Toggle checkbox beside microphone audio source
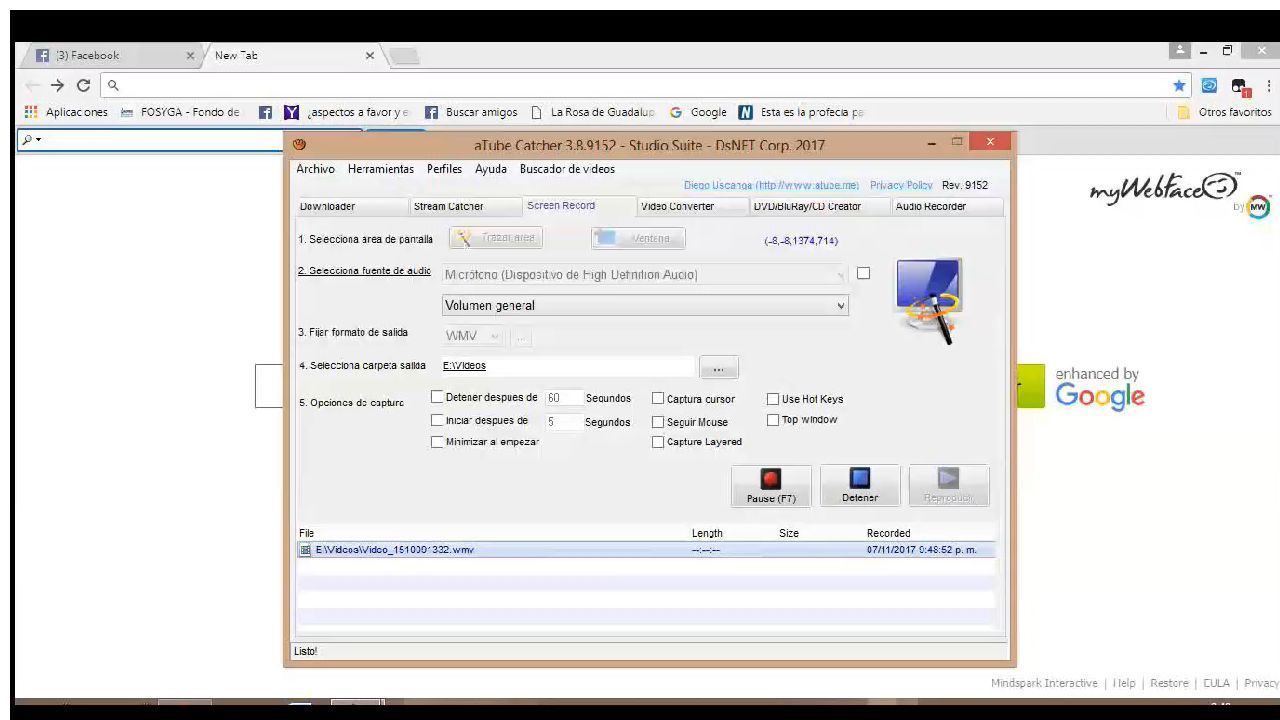Screen dimensions: 1280x720 tap(863, 273)
